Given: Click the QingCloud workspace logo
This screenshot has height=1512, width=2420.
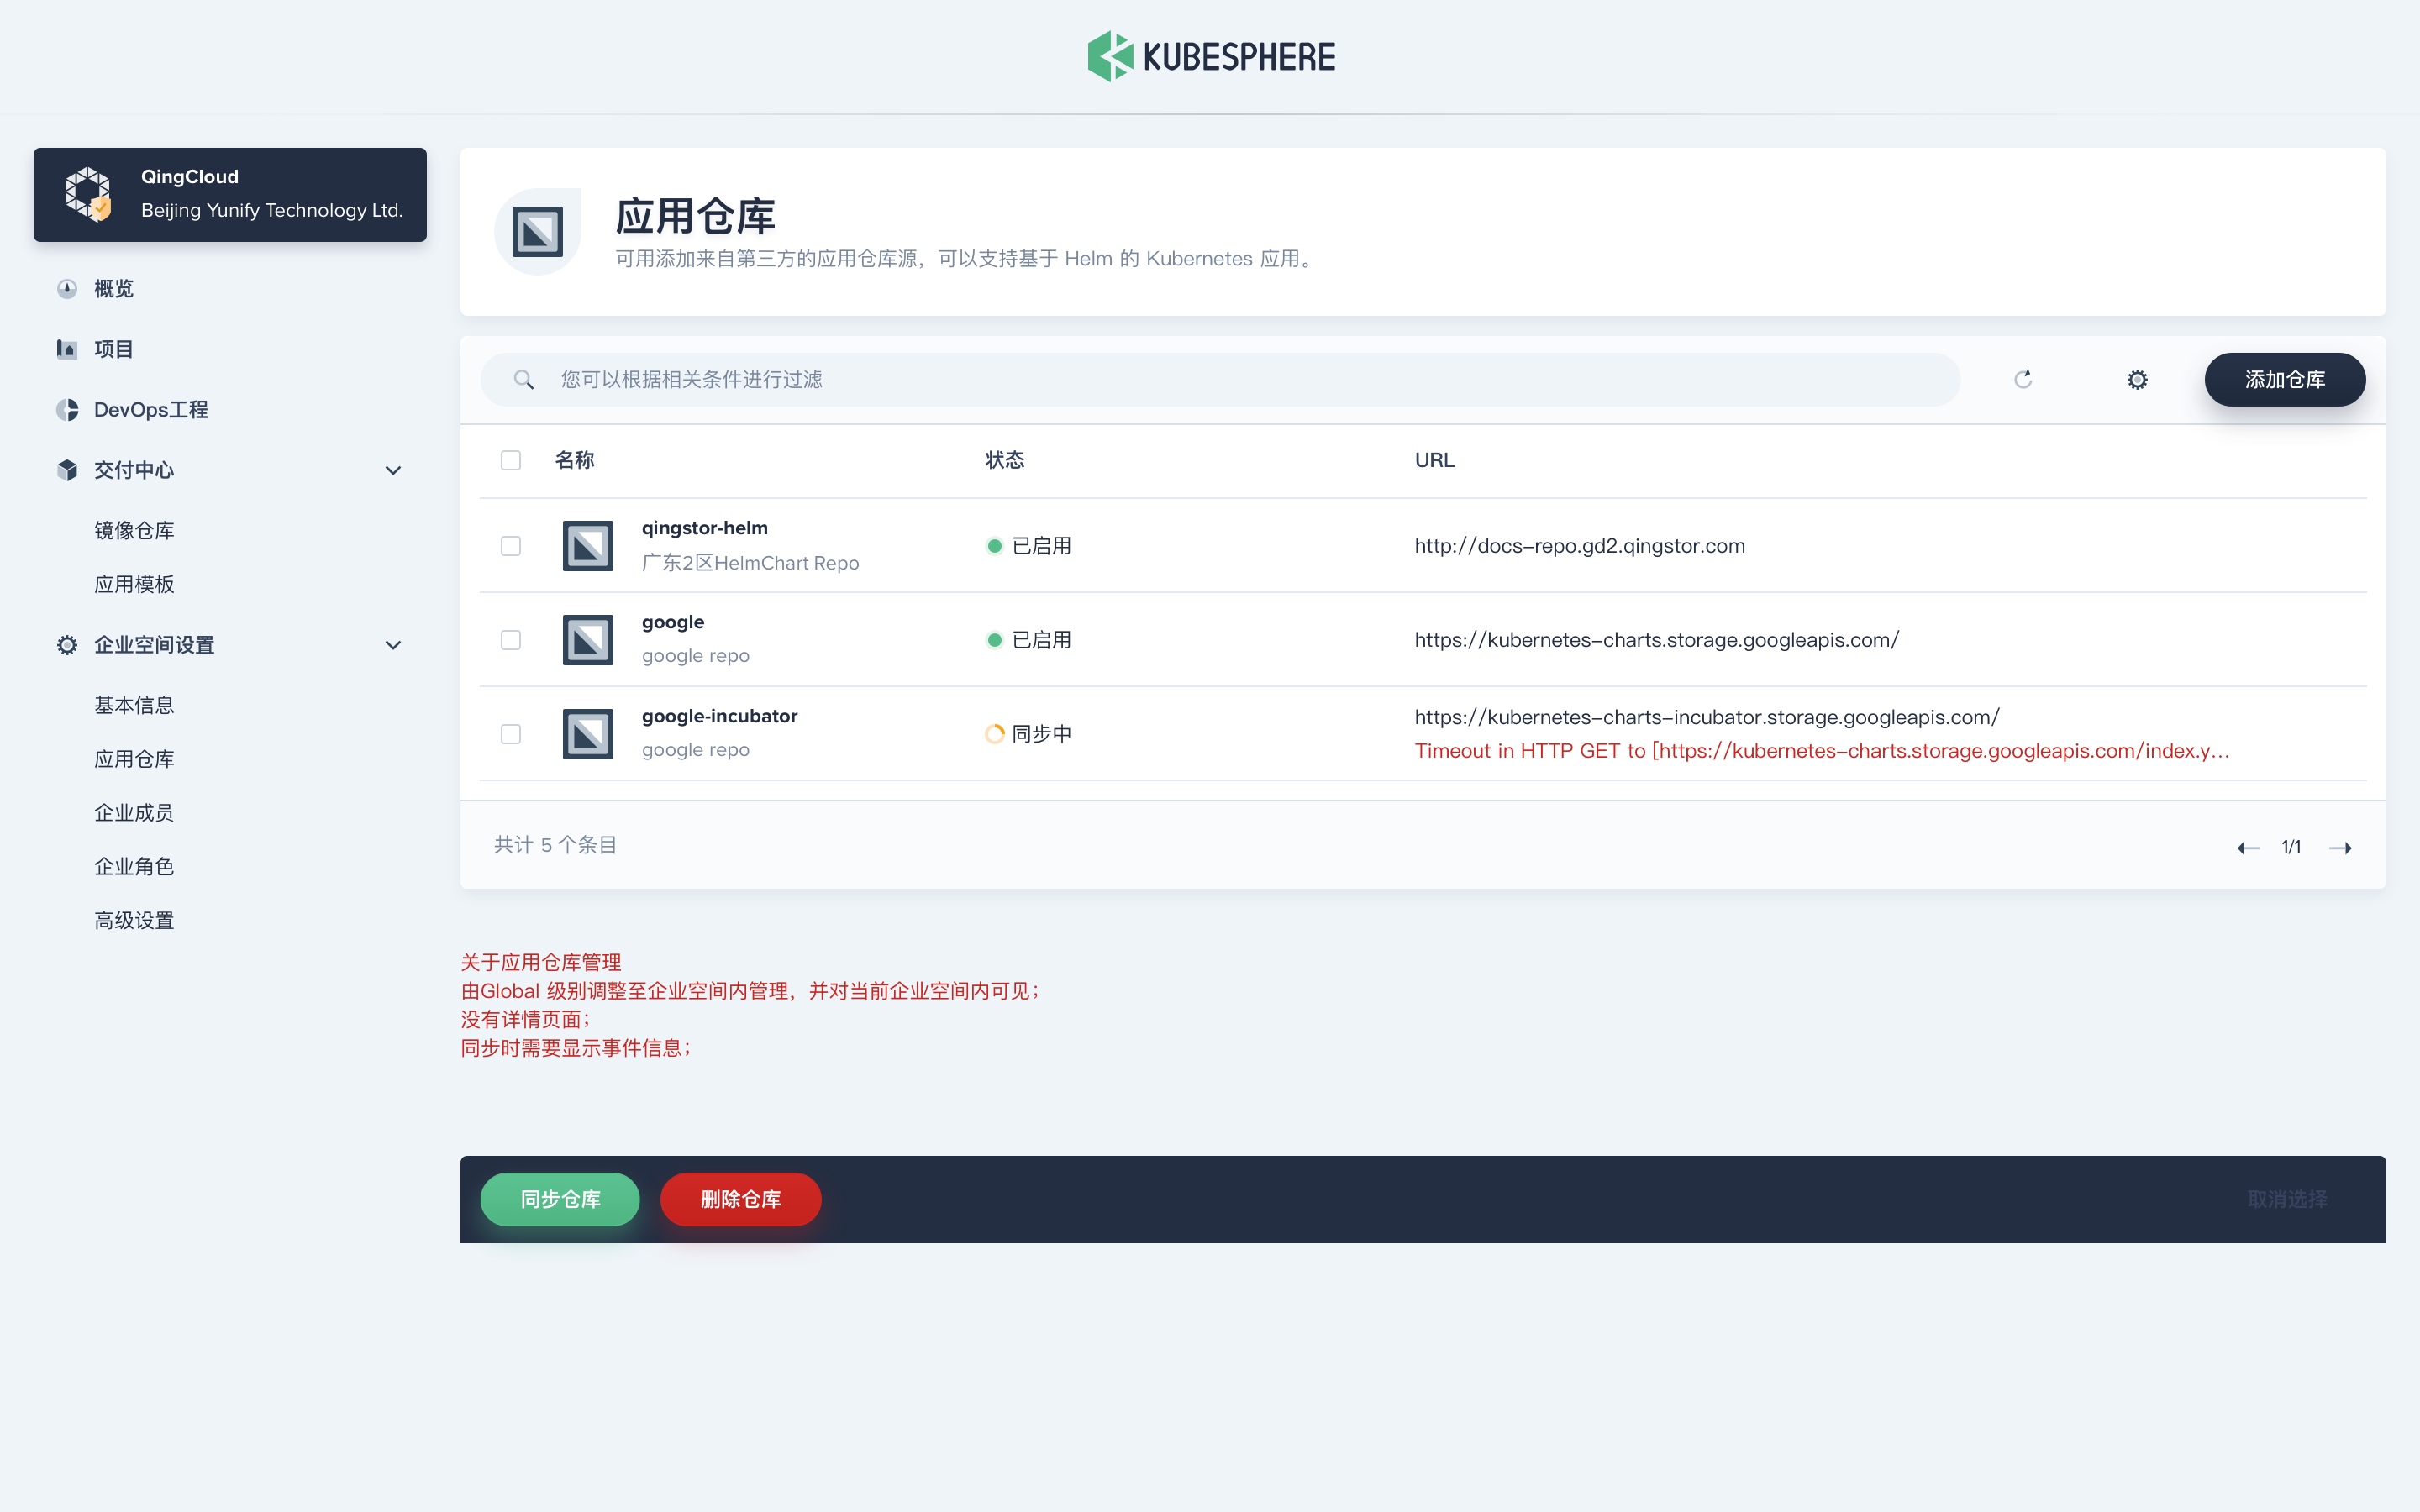Looking at the screenshot, I should (x=90, y=193).
